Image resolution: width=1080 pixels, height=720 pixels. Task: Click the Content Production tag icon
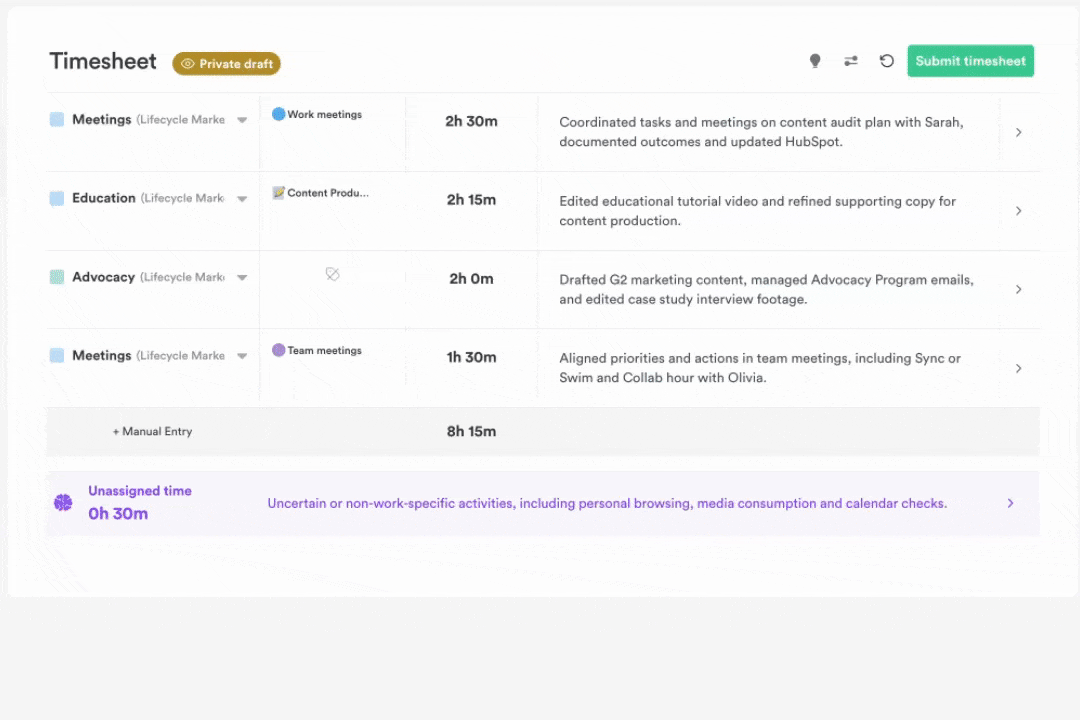click(279, 193)
